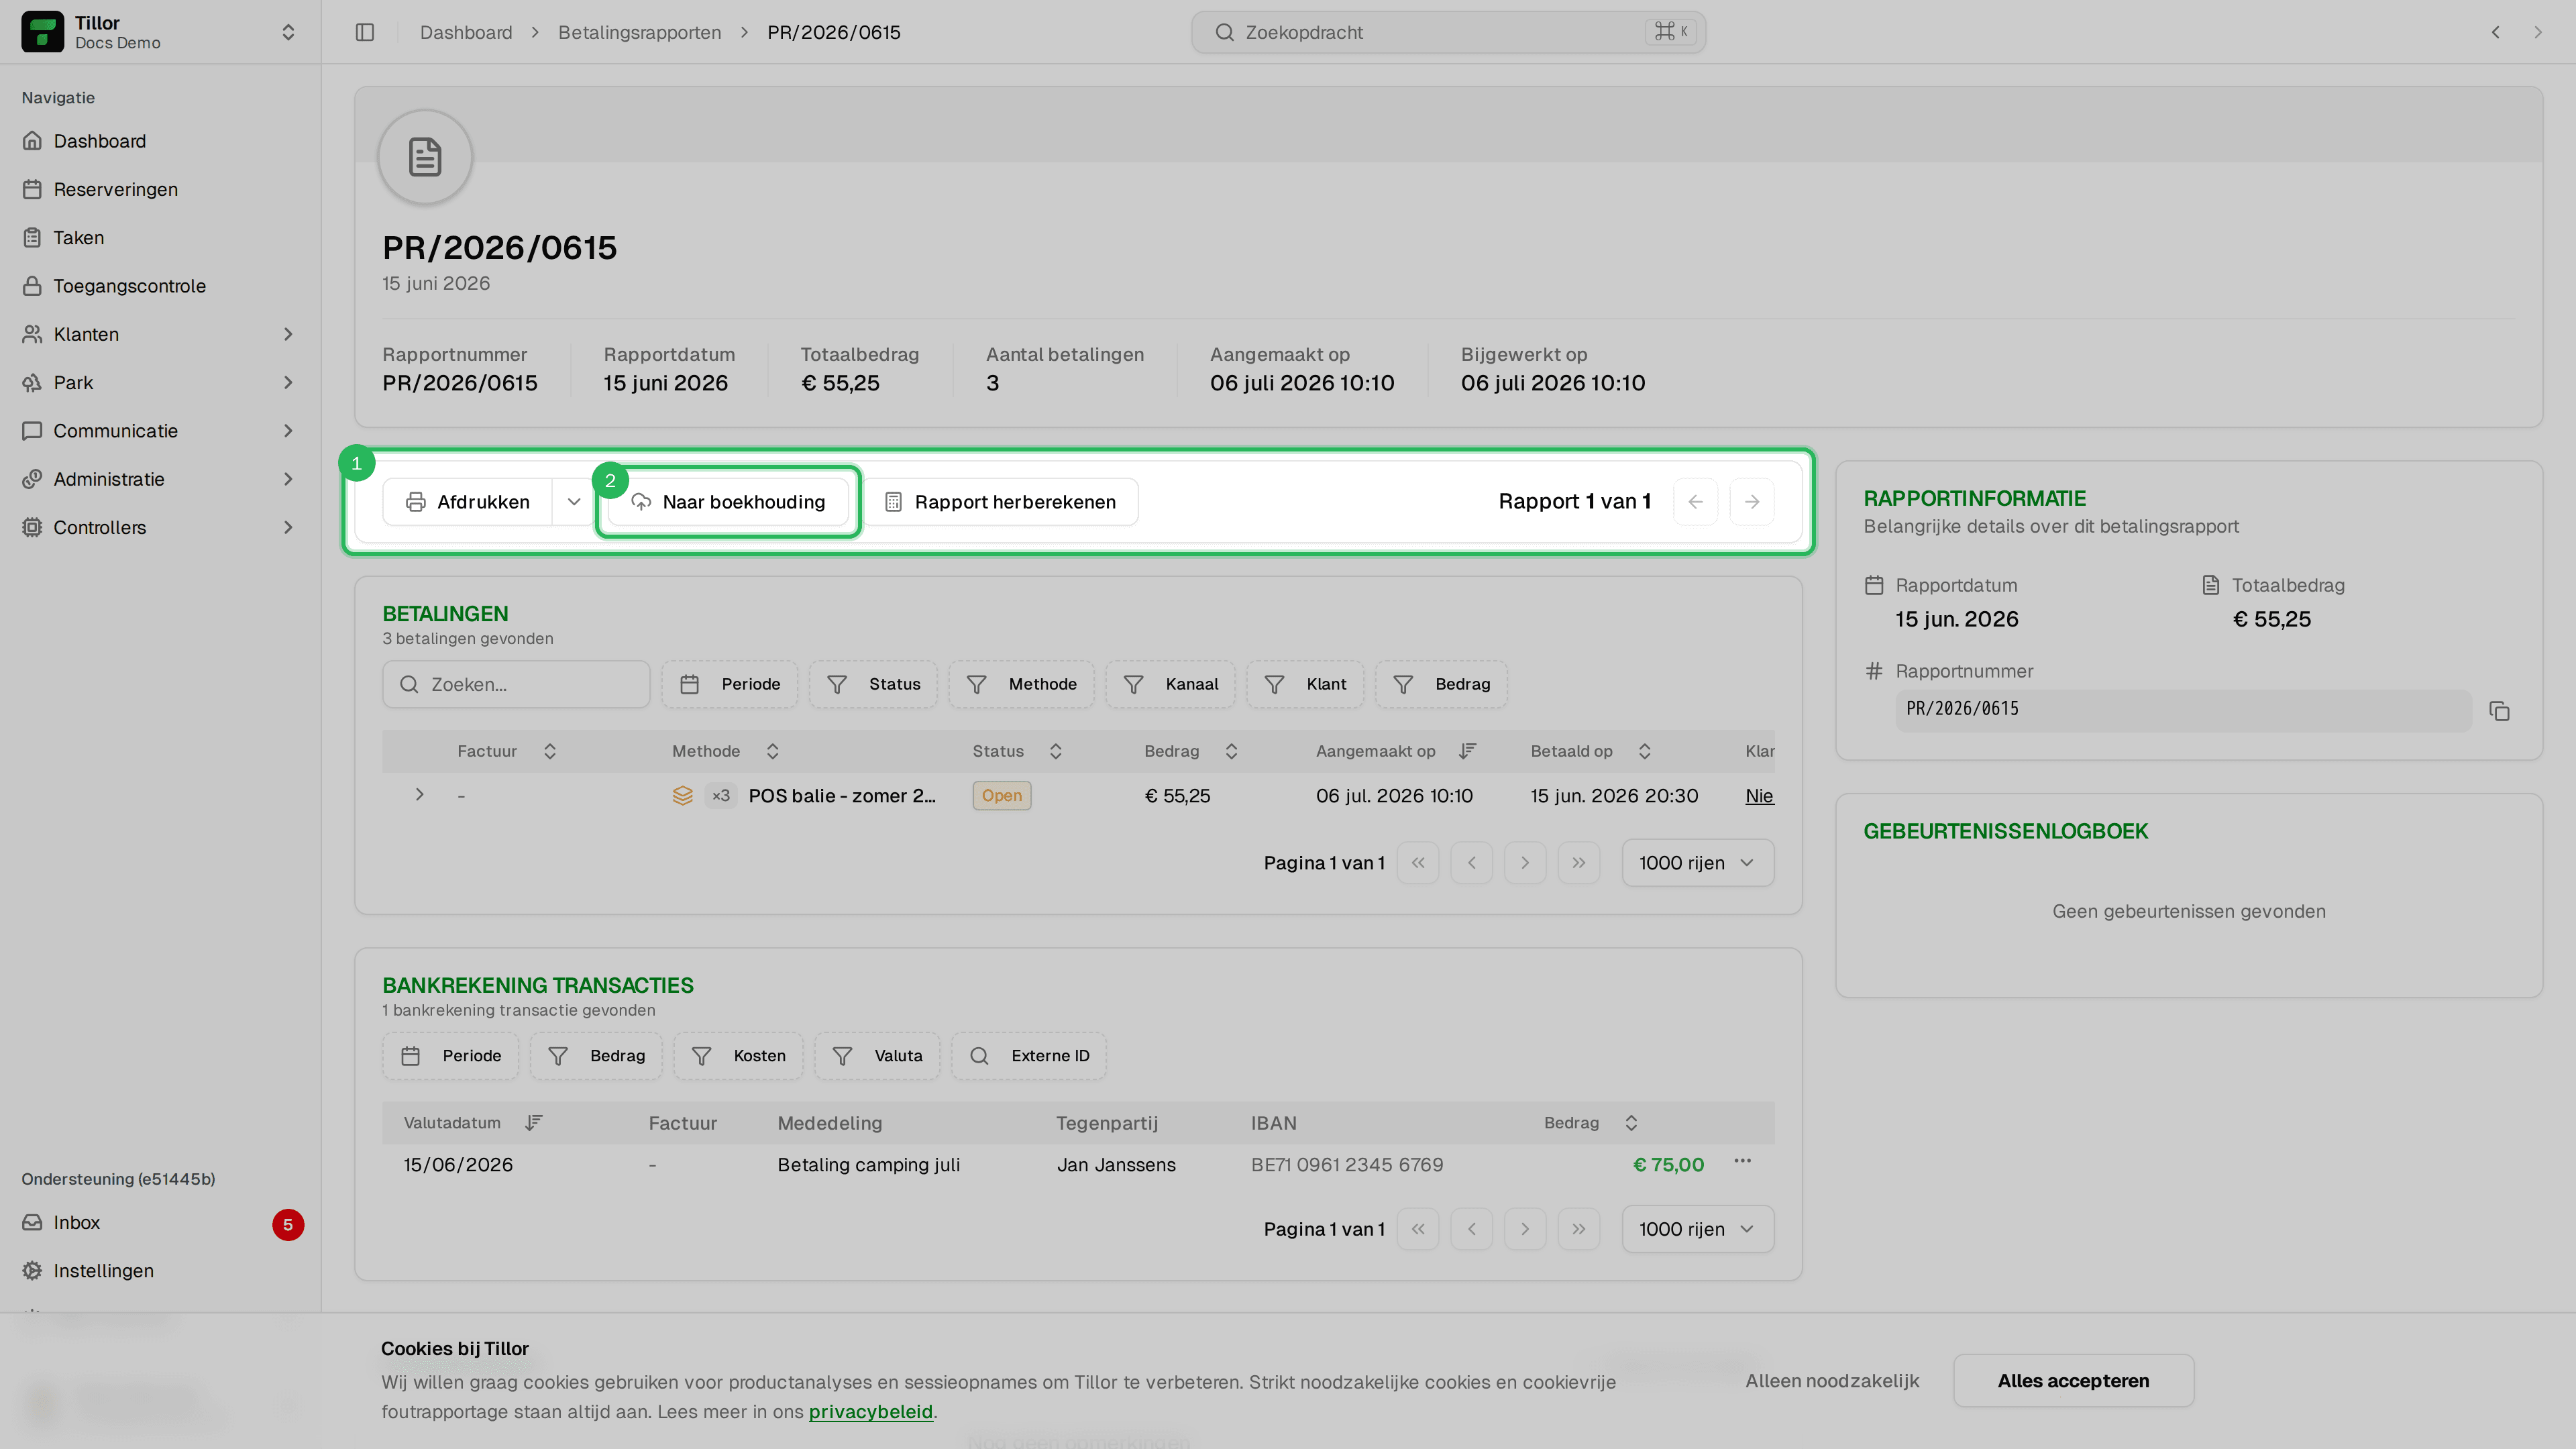Click the Park tree icon

[x=32, y=382]
